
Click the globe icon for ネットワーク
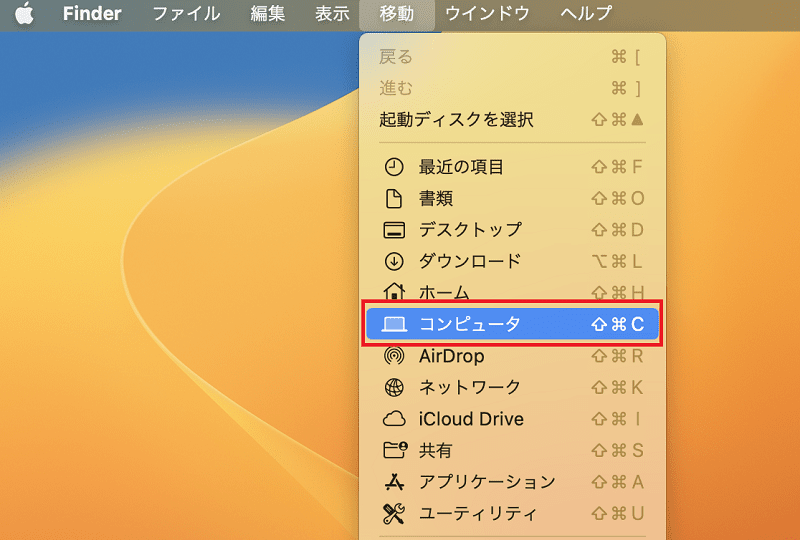[x=394, y=387]
